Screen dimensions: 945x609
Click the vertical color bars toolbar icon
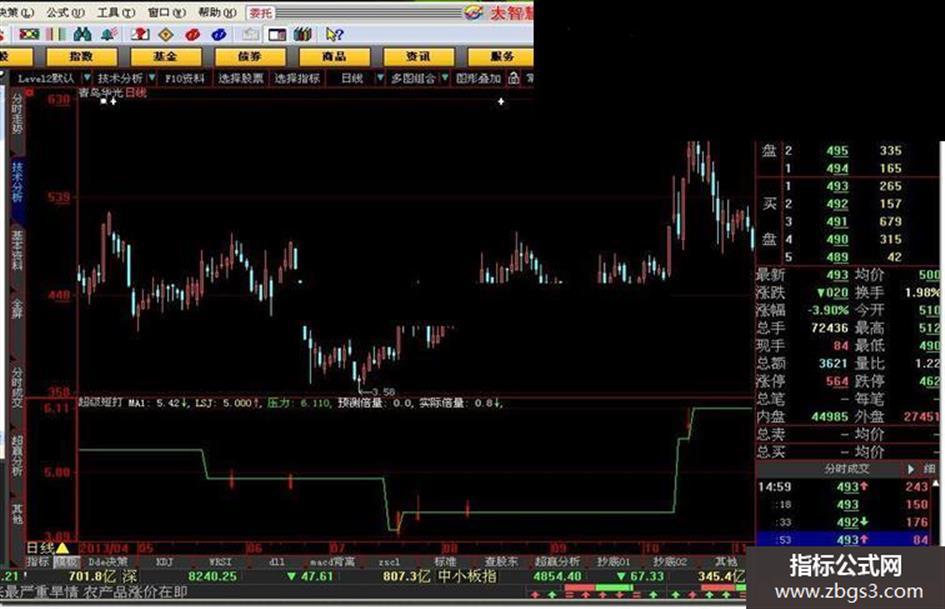56,34
